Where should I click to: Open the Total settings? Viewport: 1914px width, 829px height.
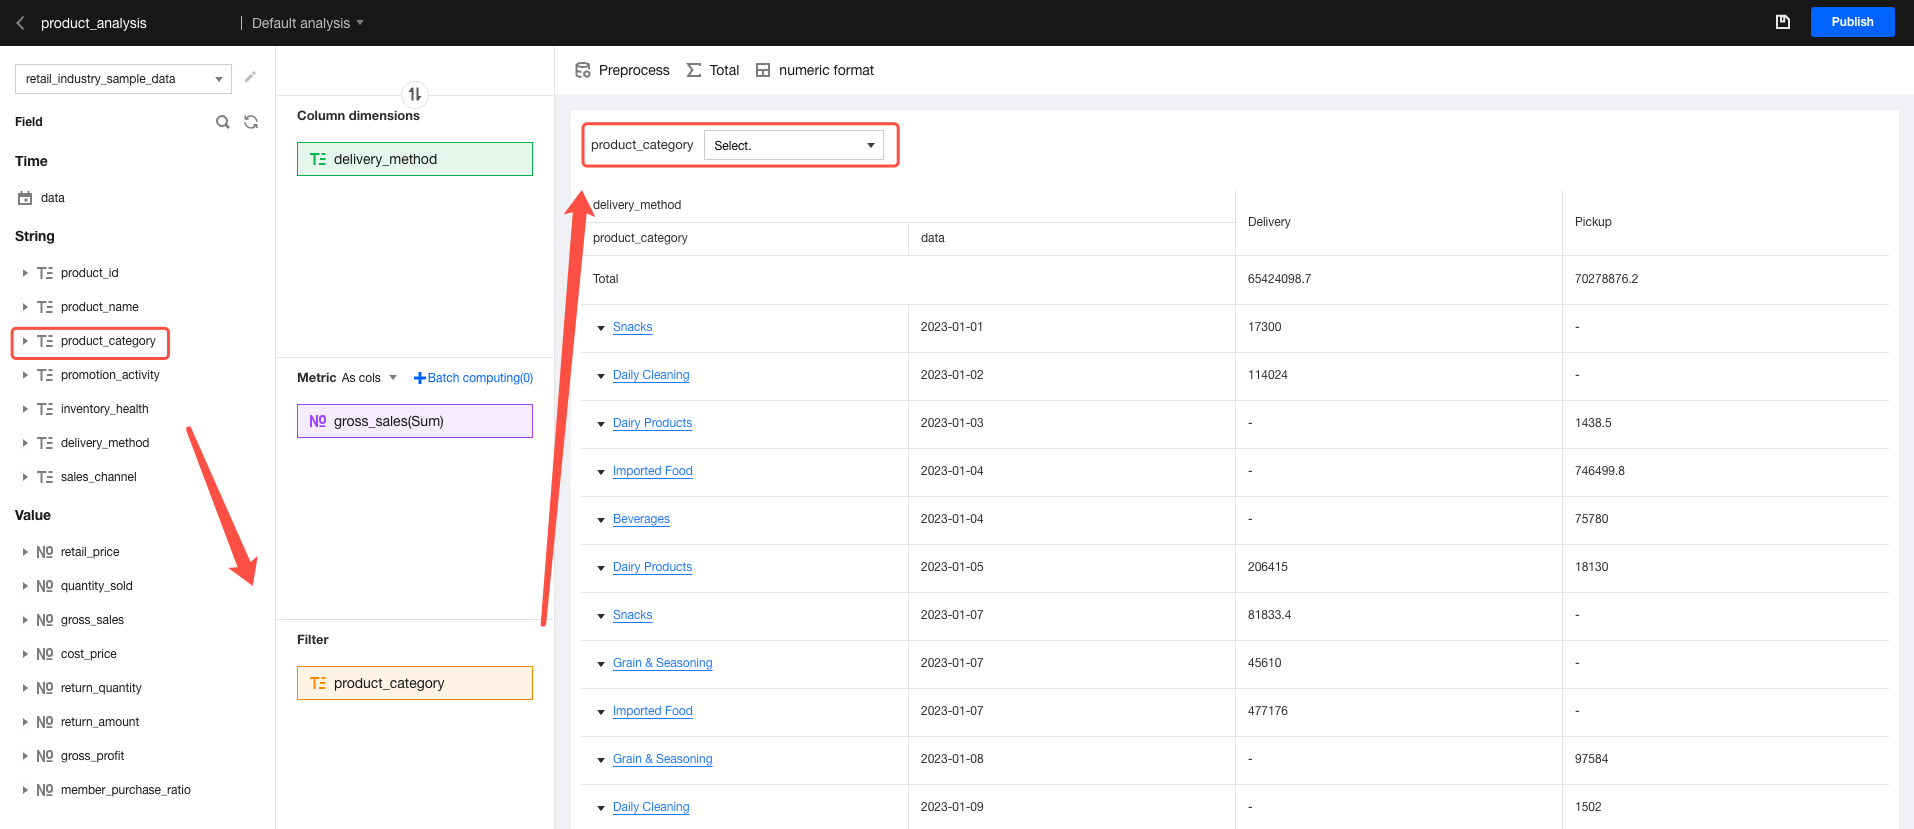(x=713, y=70)
